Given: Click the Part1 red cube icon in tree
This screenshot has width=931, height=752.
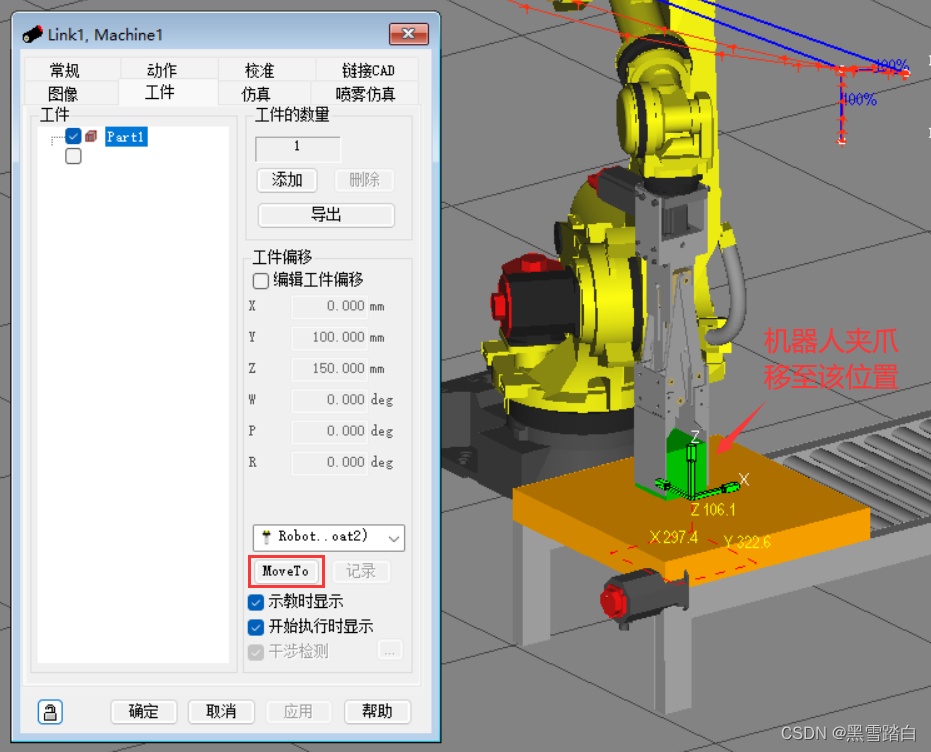Looking at the screenshot, I should coord(91,136).
